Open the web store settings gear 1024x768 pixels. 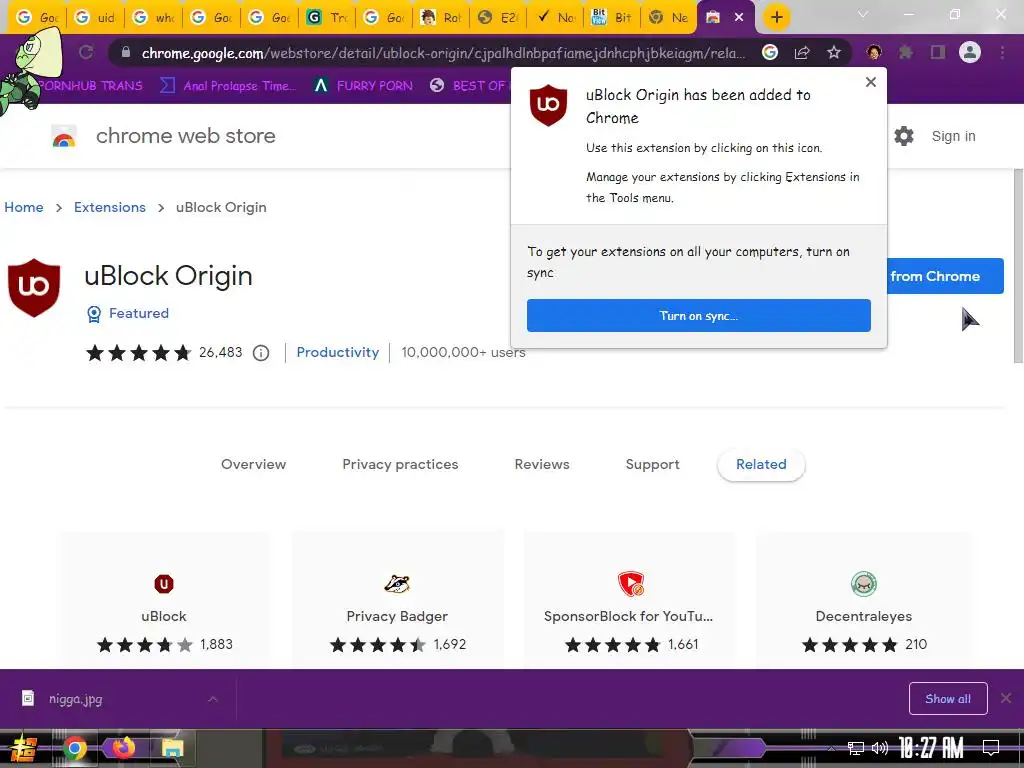[904, 136]
